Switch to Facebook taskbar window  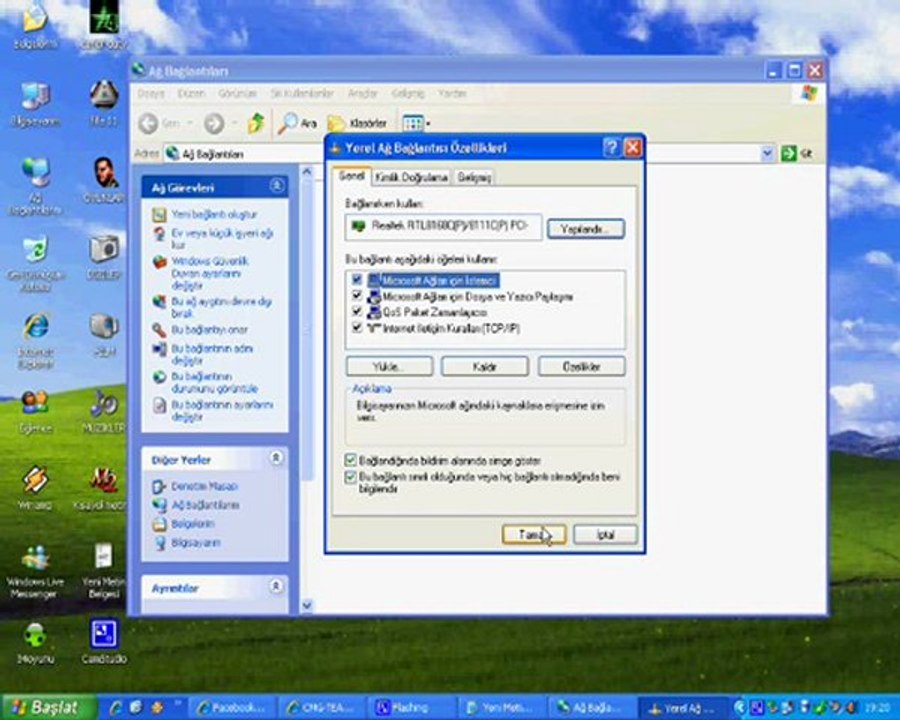point(234,707)
